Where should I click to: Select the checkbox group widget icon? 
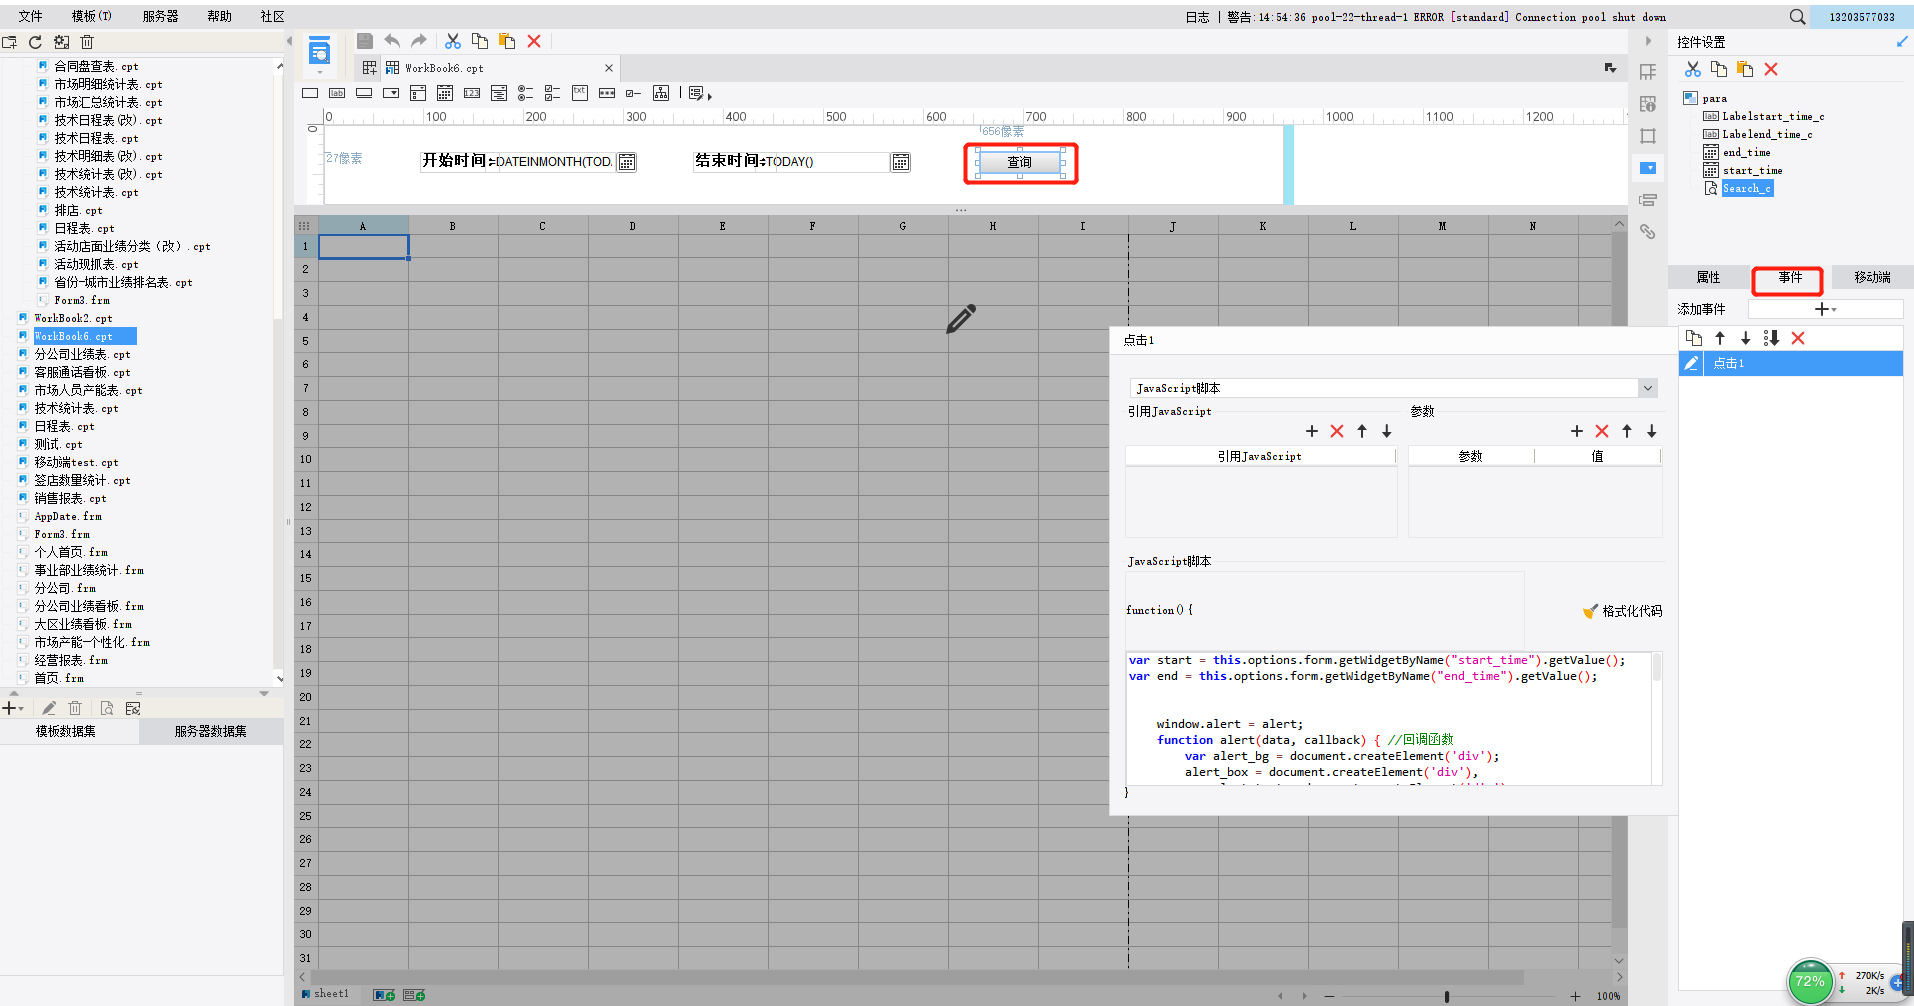coord(552,93)
